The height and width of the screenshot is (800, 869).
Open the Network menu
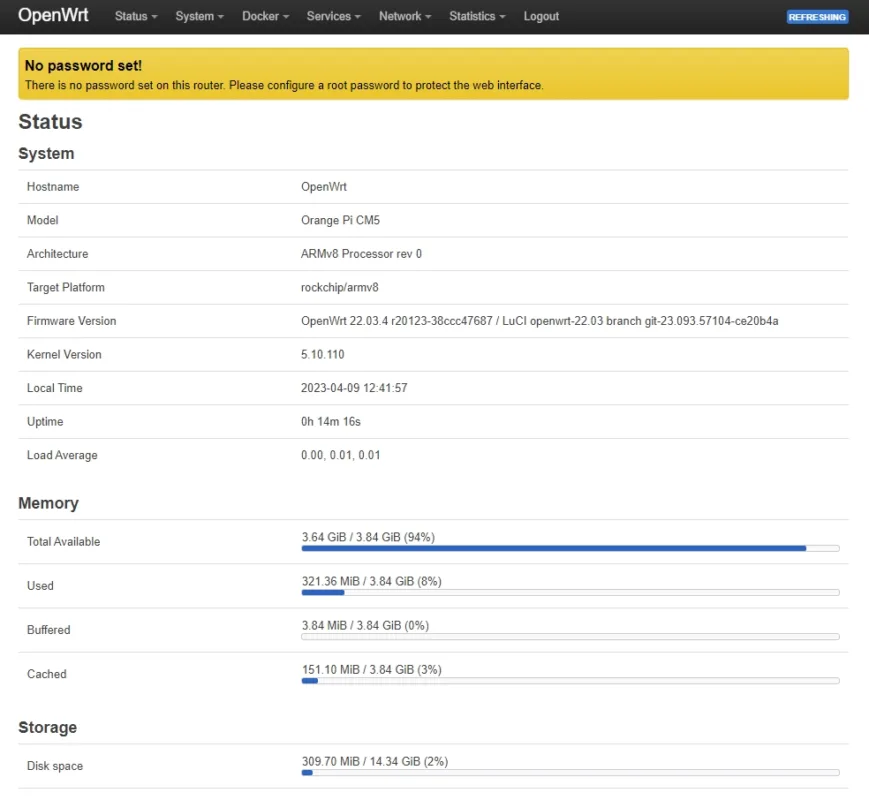pos(405,17)
